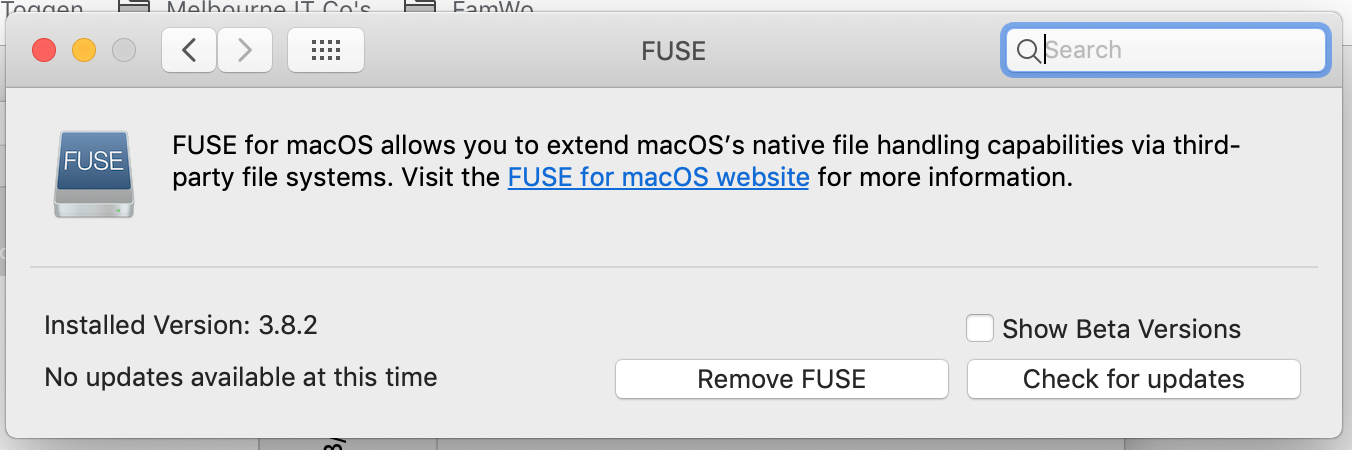This screenshot has width=1352, height=450.
Task: Go forward with the right chevron button
Action: coord(246,50)
